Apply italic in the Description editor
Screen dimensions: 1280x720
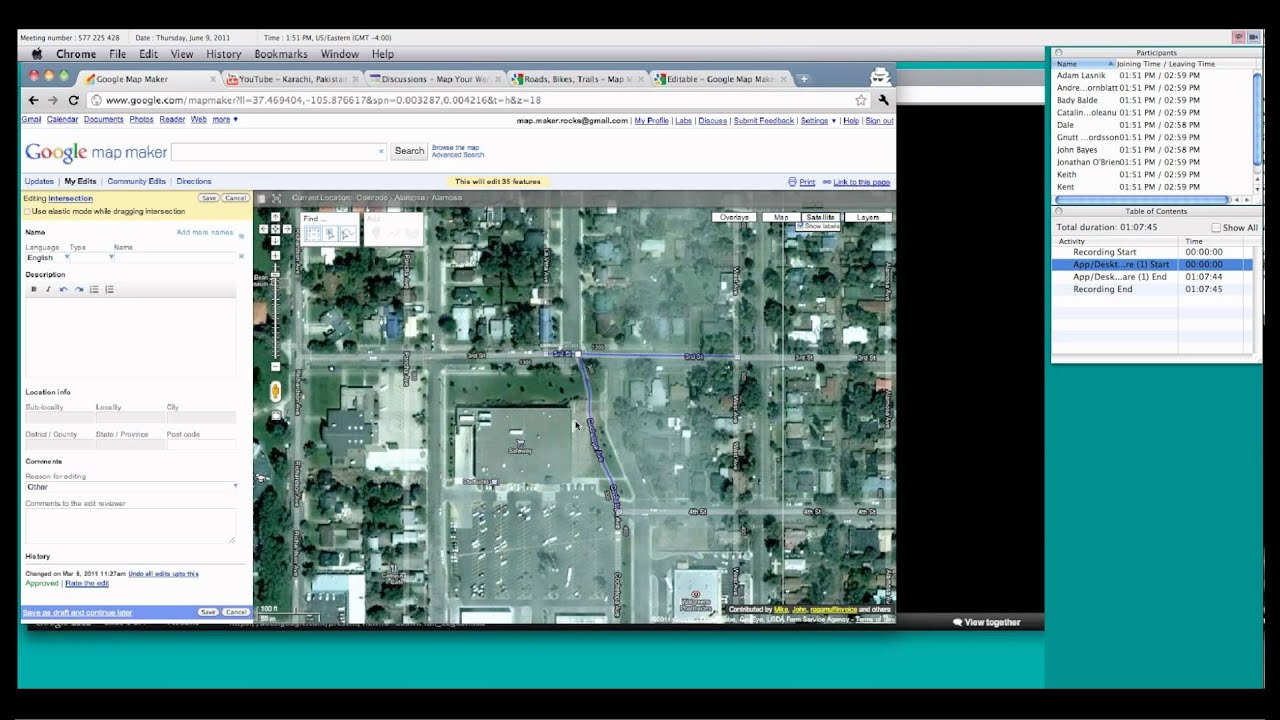[x=48, y=289]
